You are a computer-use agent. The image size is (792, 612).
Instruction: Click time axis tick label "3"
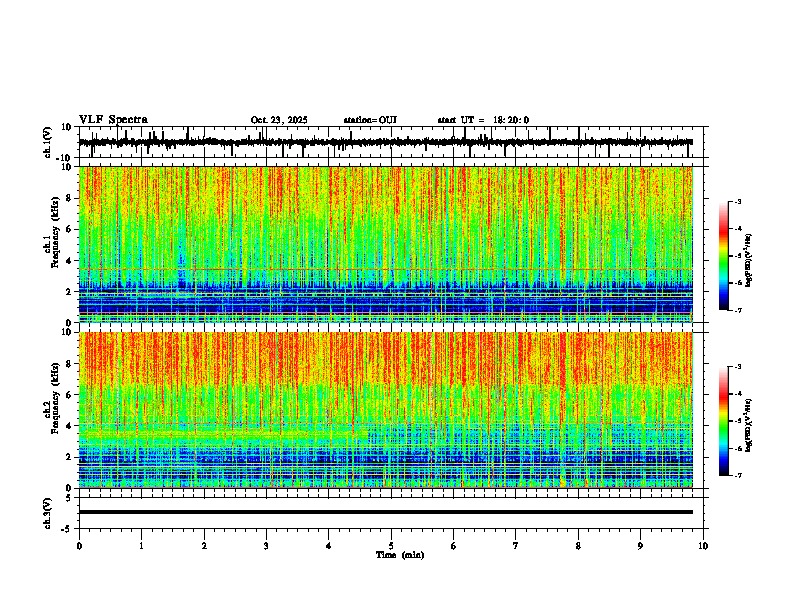(x=266, y=546)
